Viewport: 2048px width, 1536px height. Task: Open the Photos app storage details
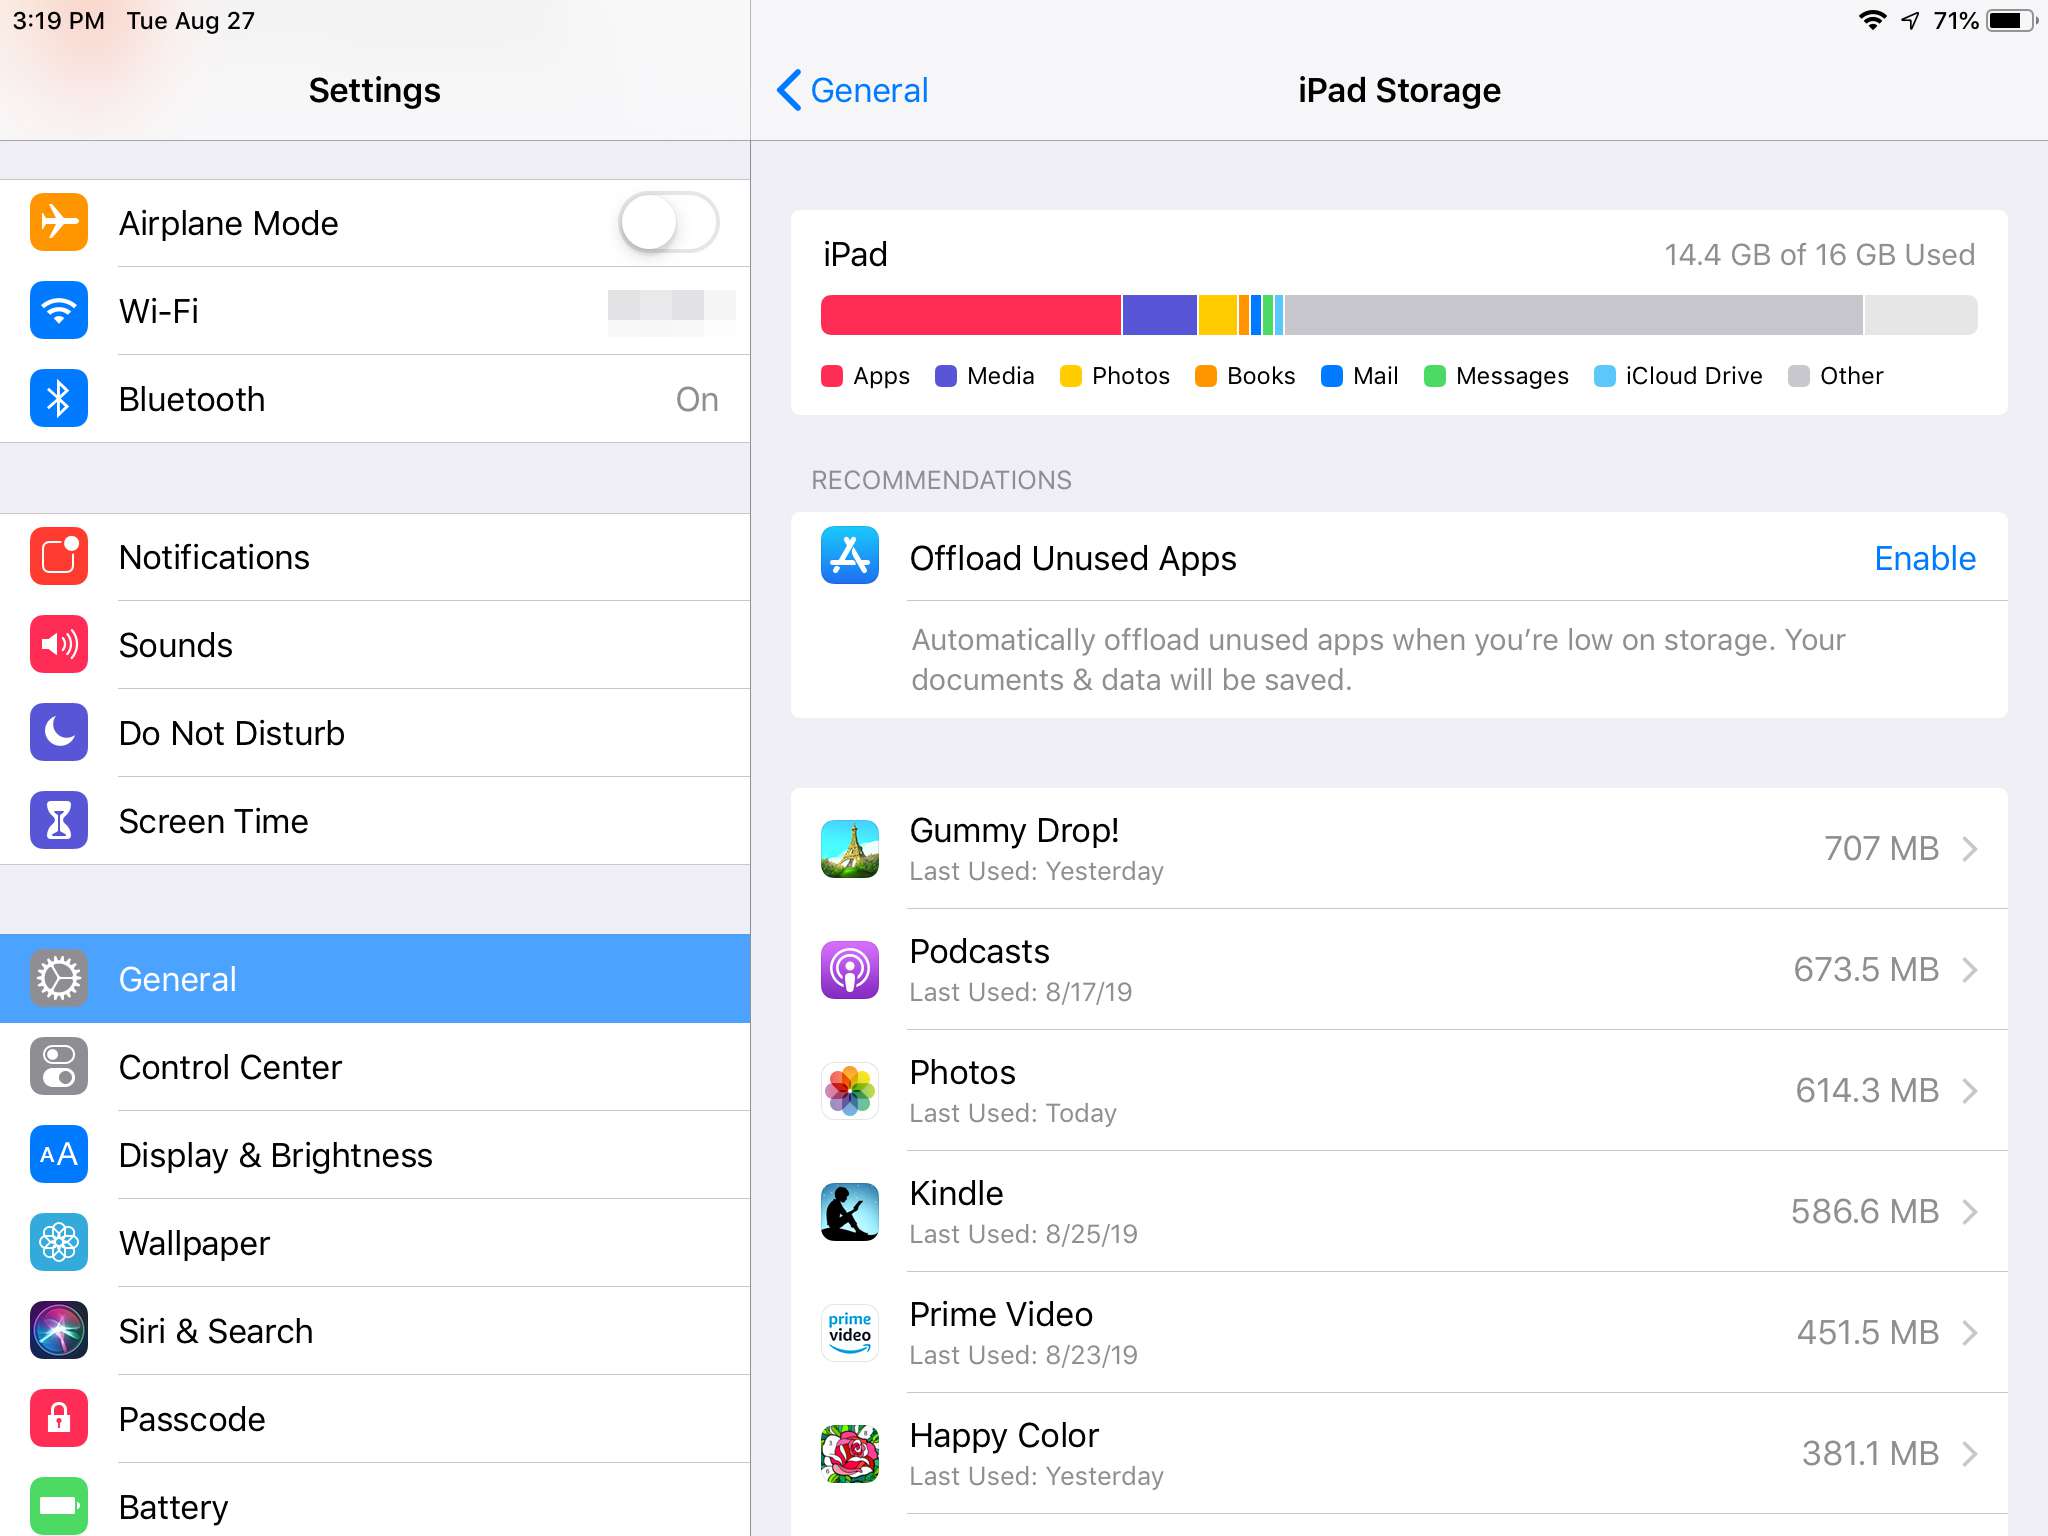(x=1400, y=1089)
